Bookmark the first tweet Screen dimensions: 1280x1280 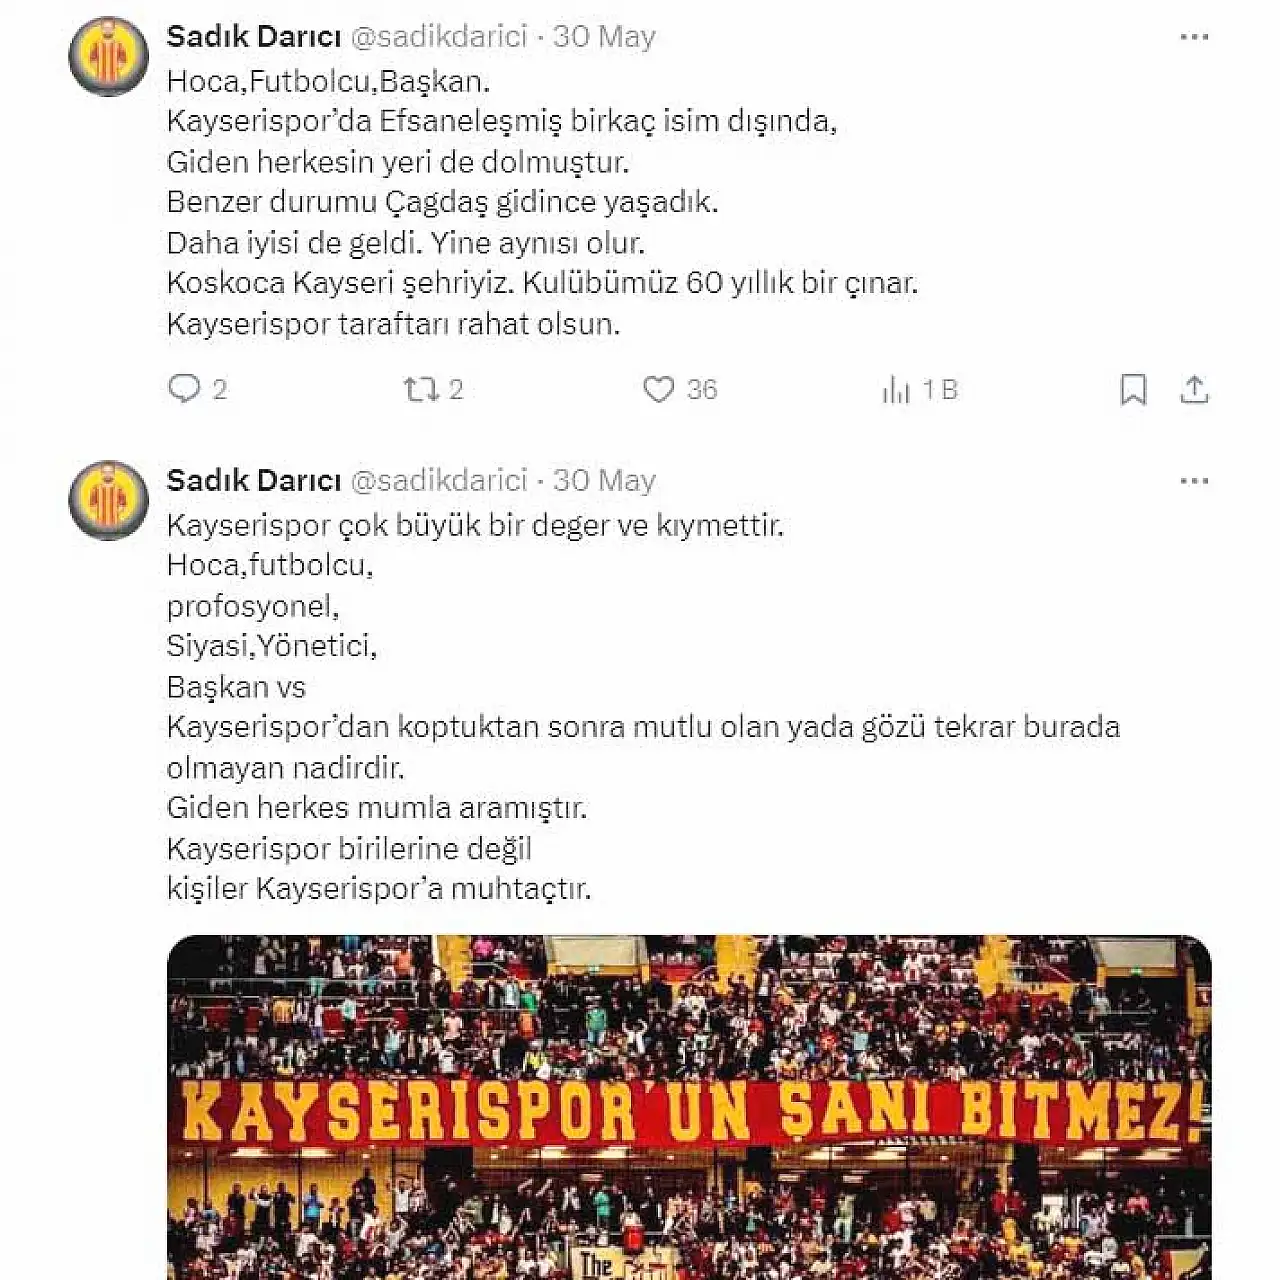1133,389
